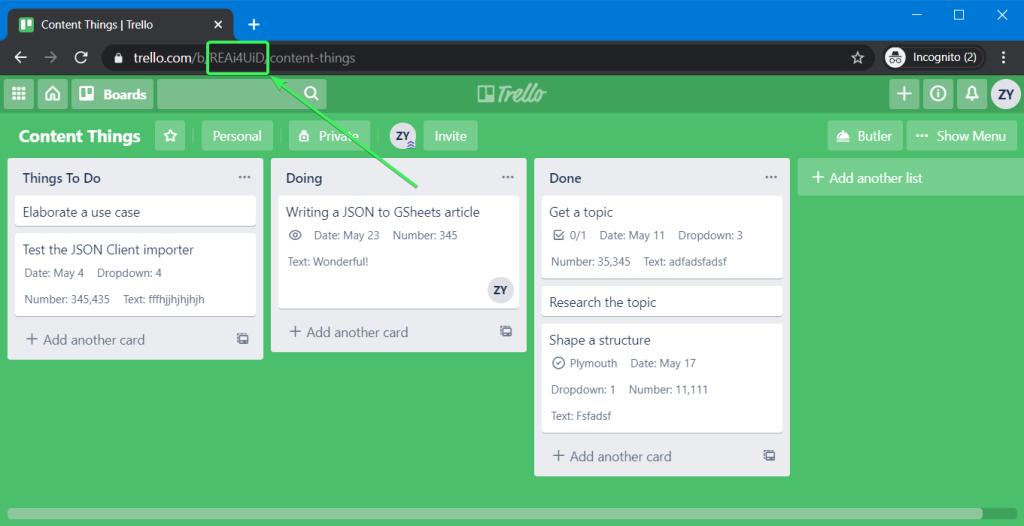This screenshot has width=1024, height=526.
Task: Reload the page with refresh icon
Action: (80, 58)
